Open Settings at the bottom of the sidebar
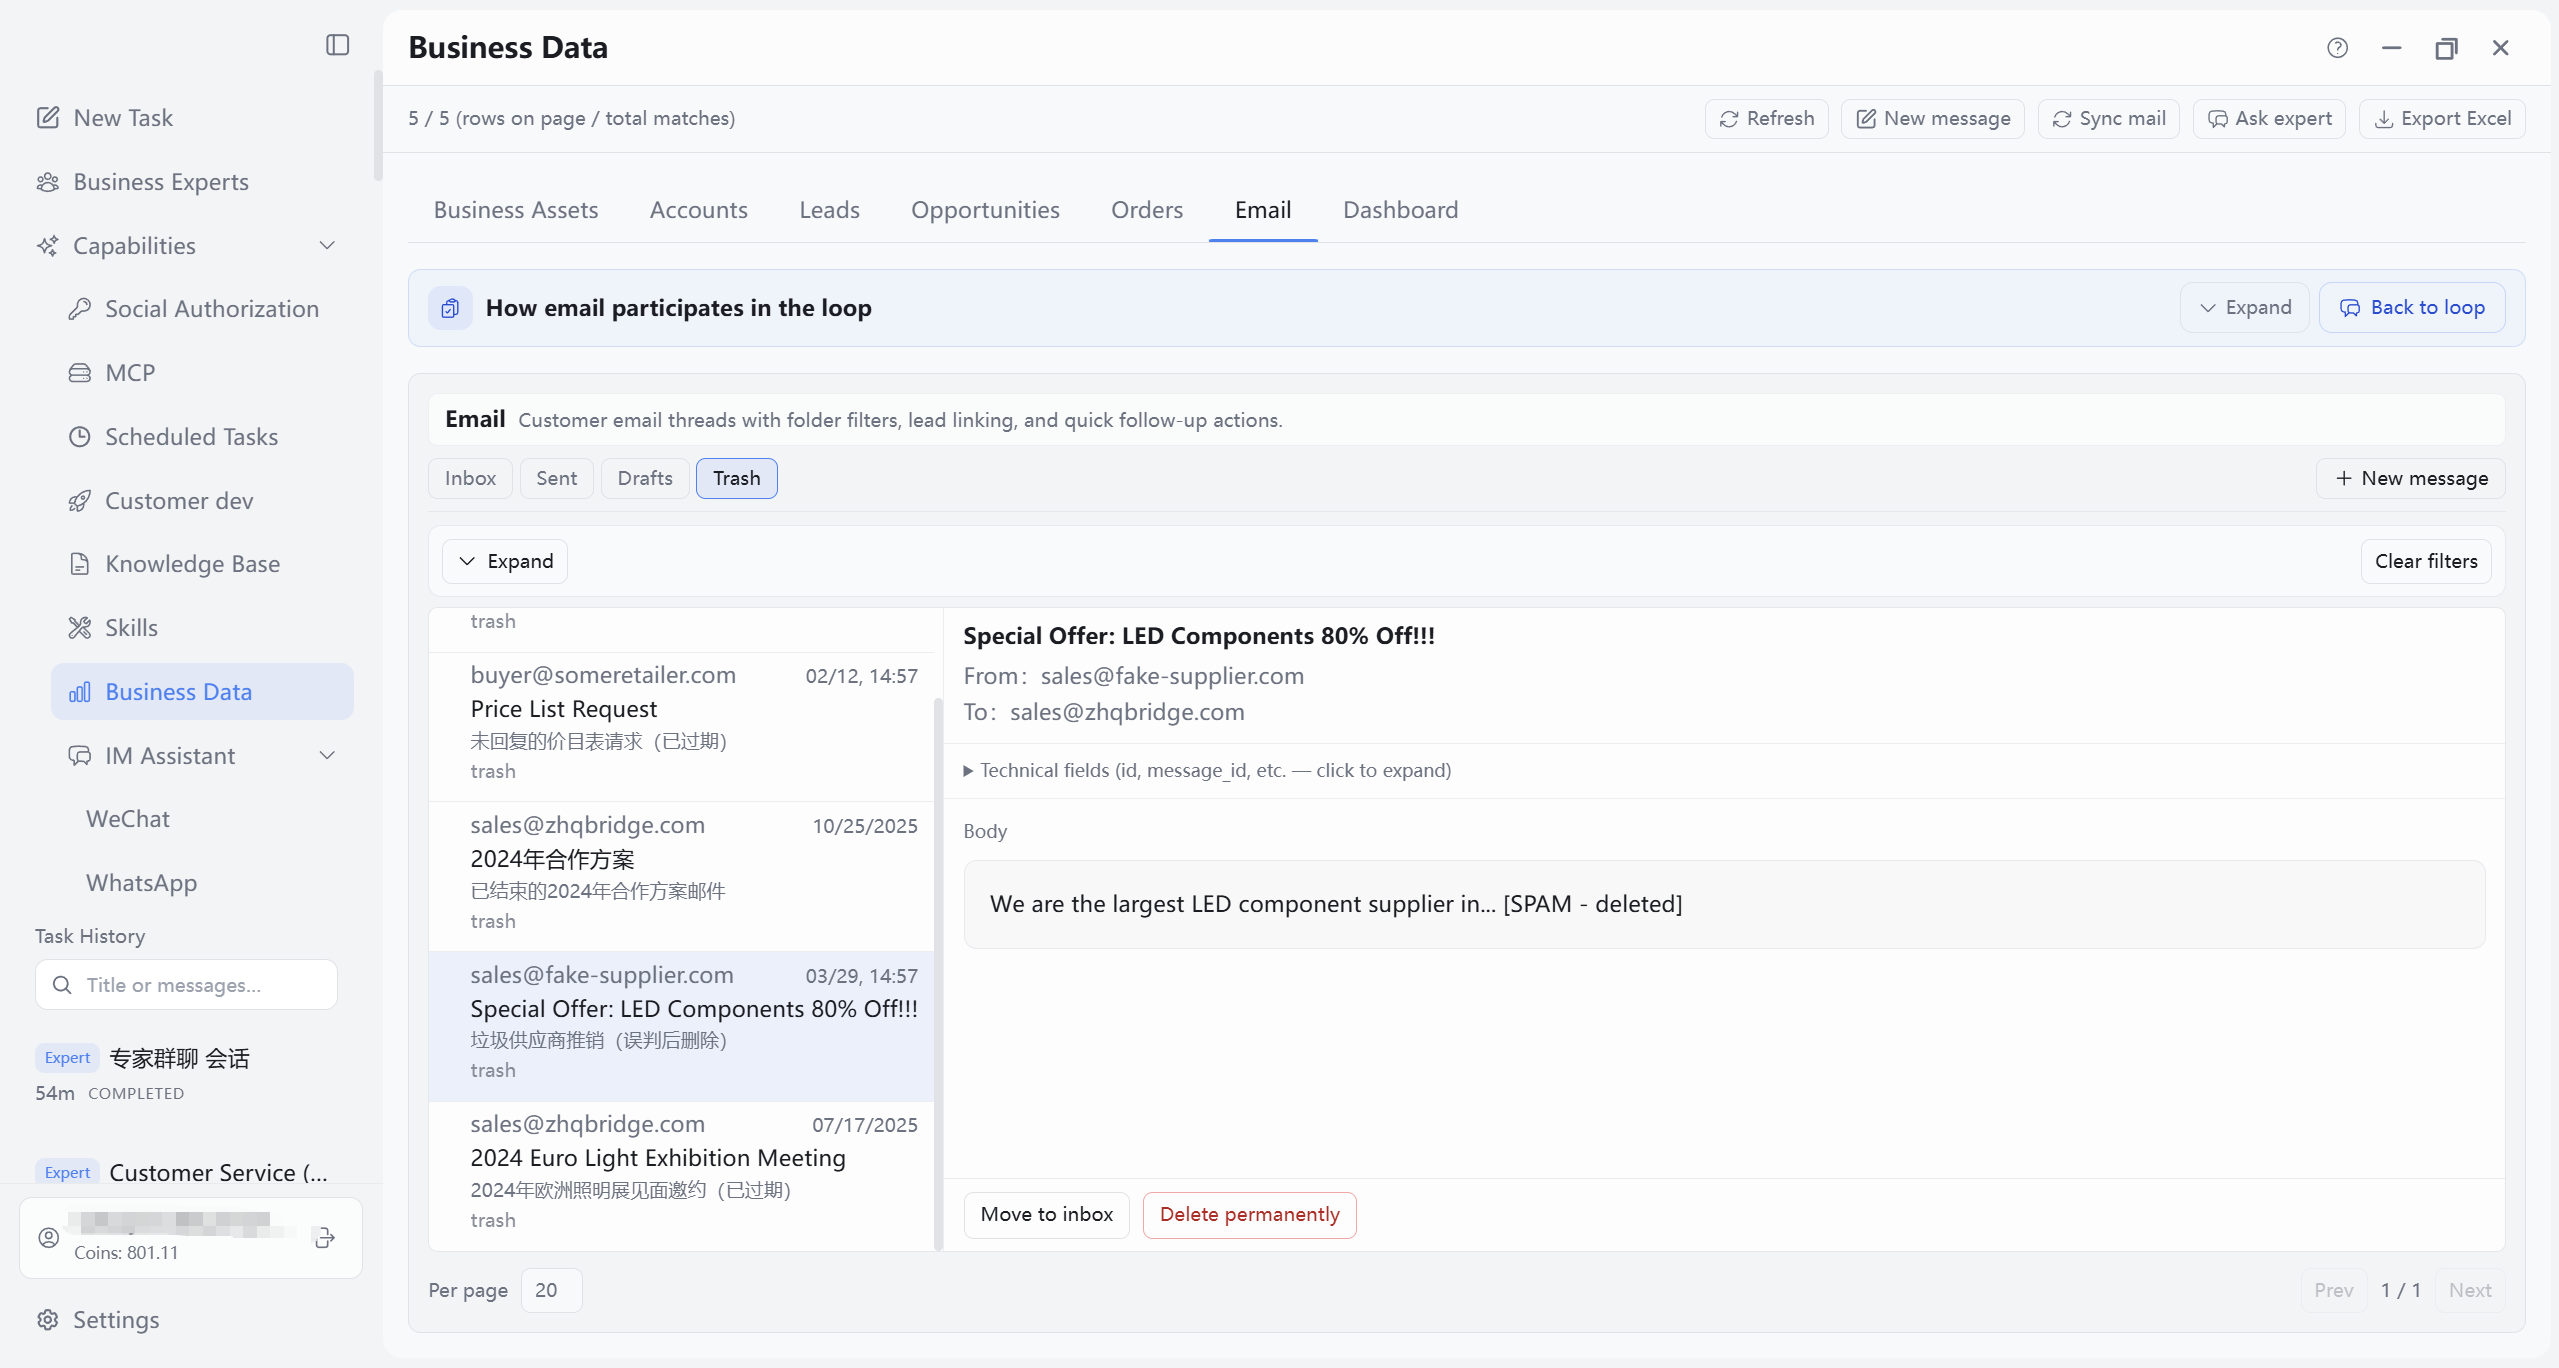The image size is (2559, 1368). click(98, 1320)
